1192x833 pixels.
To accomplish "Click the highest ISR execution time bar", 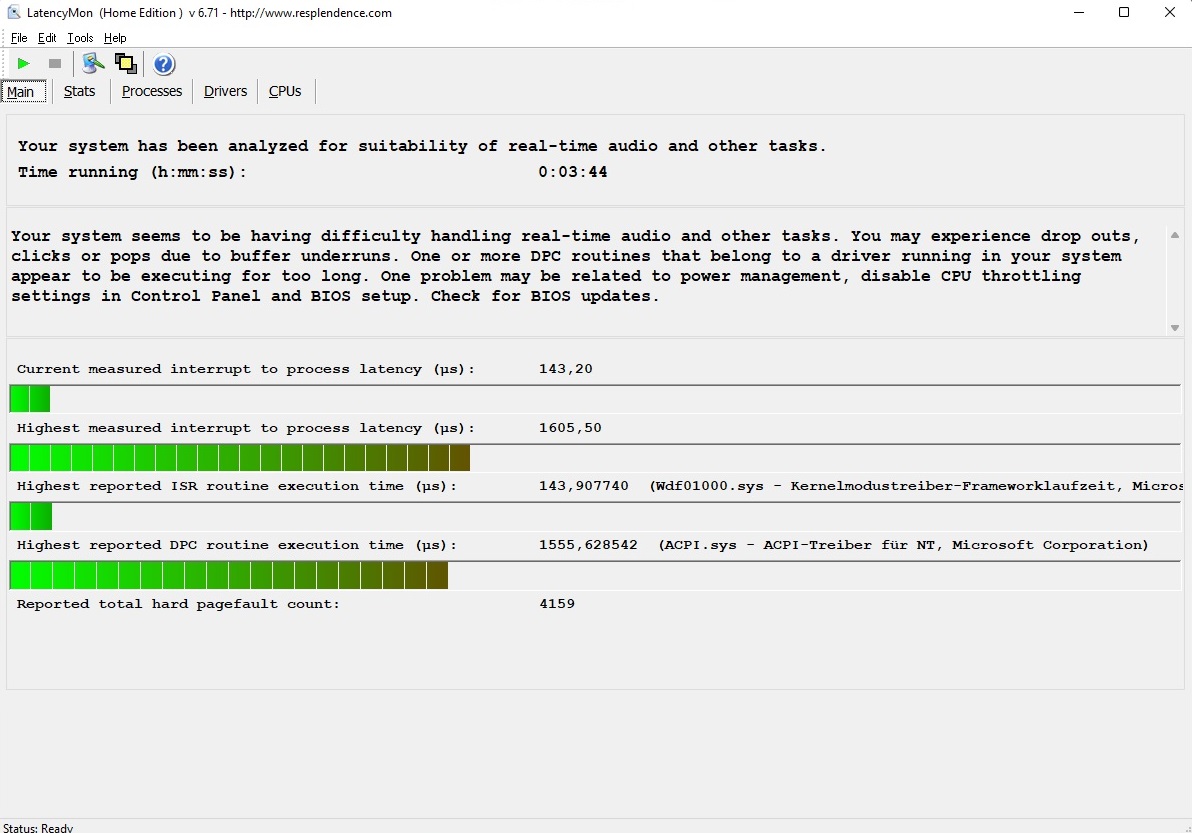I will click(x=594, y=517).
